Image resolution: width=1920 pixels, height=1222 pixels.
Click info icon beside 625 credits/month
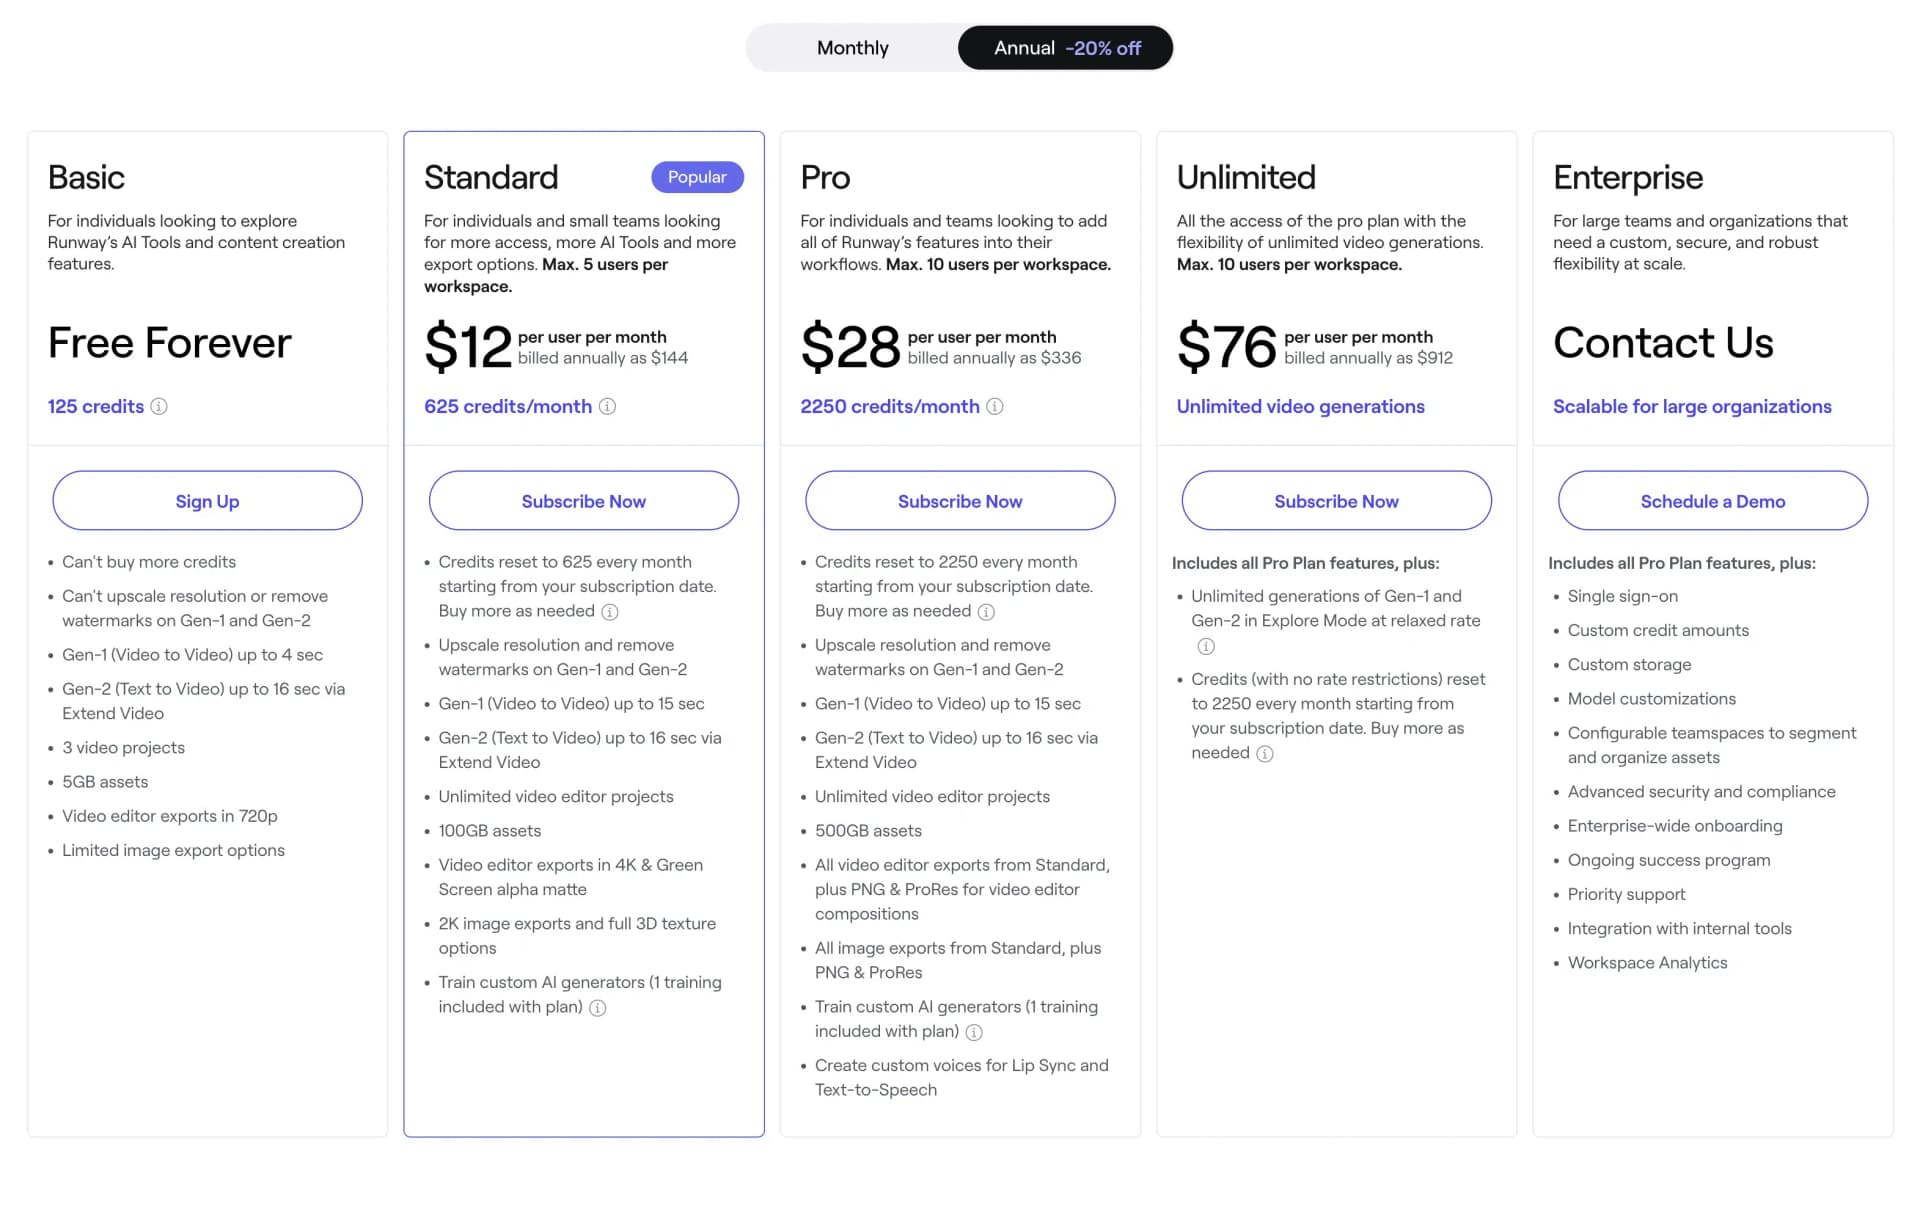[x=608, y=407]
